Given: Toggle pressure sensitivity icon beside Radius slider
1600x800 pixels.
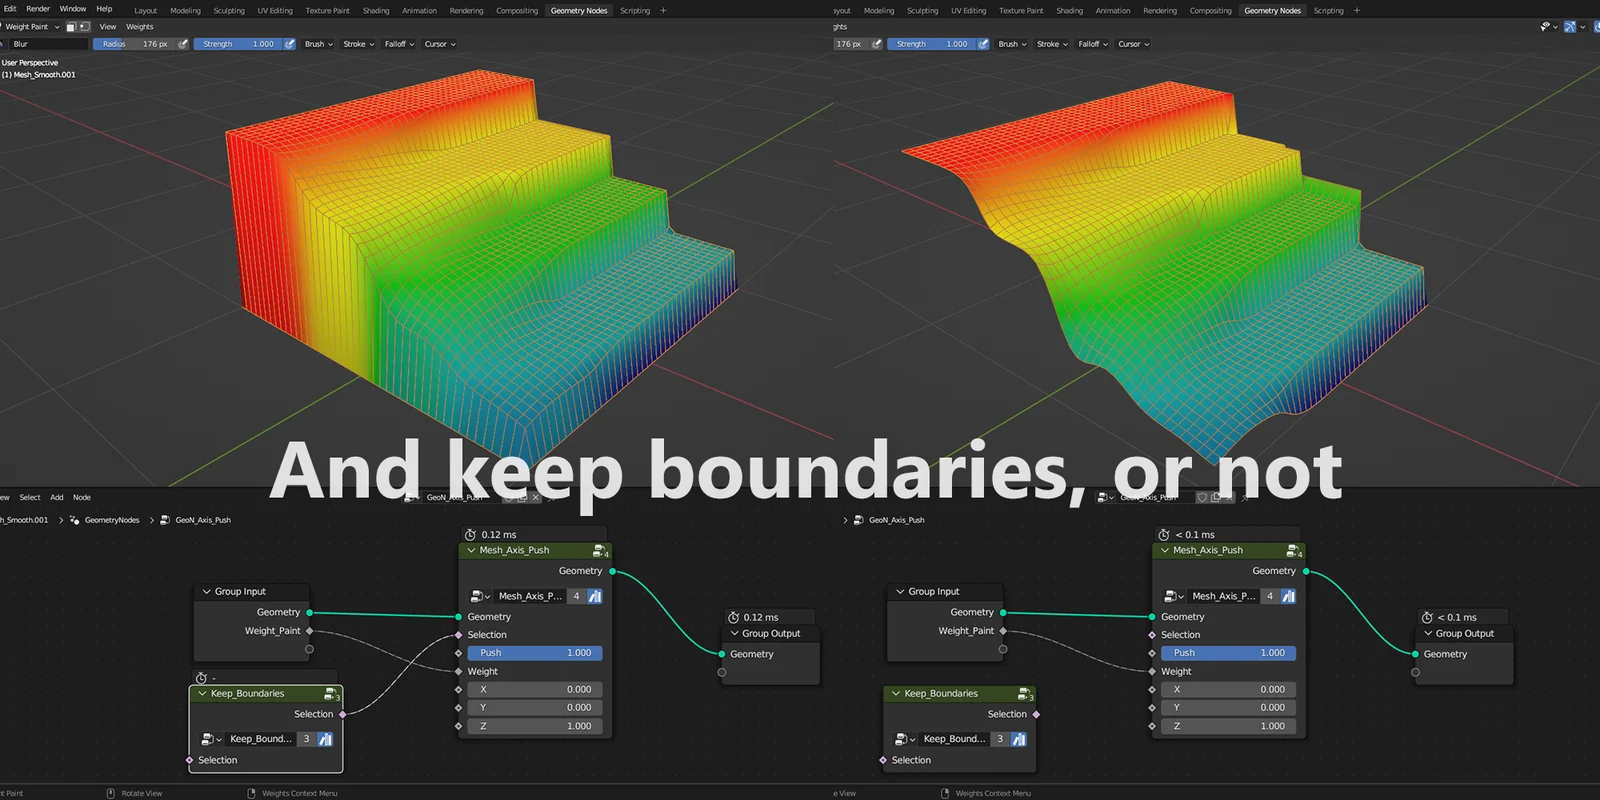Looking at the screenshot, I should click(183, 44).
